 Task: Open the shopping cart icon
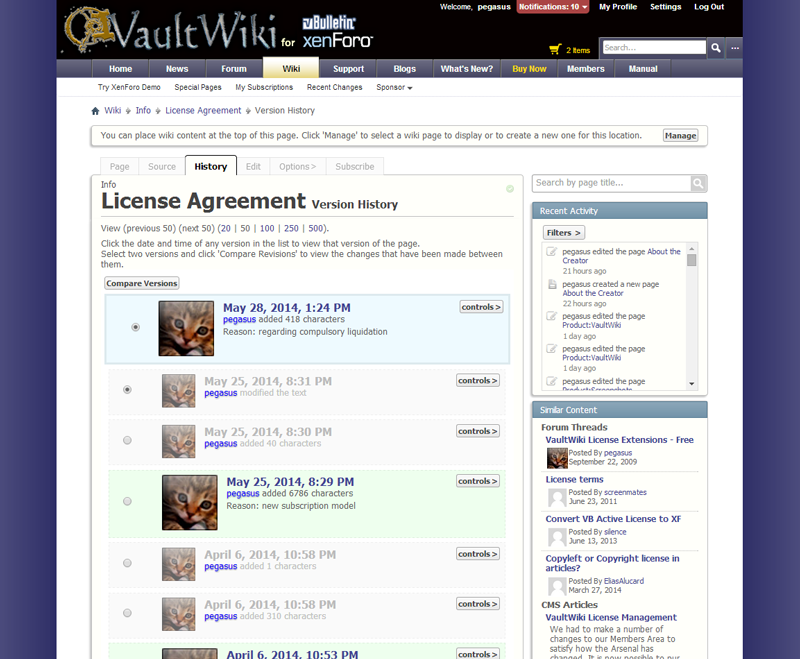(555, 49)
